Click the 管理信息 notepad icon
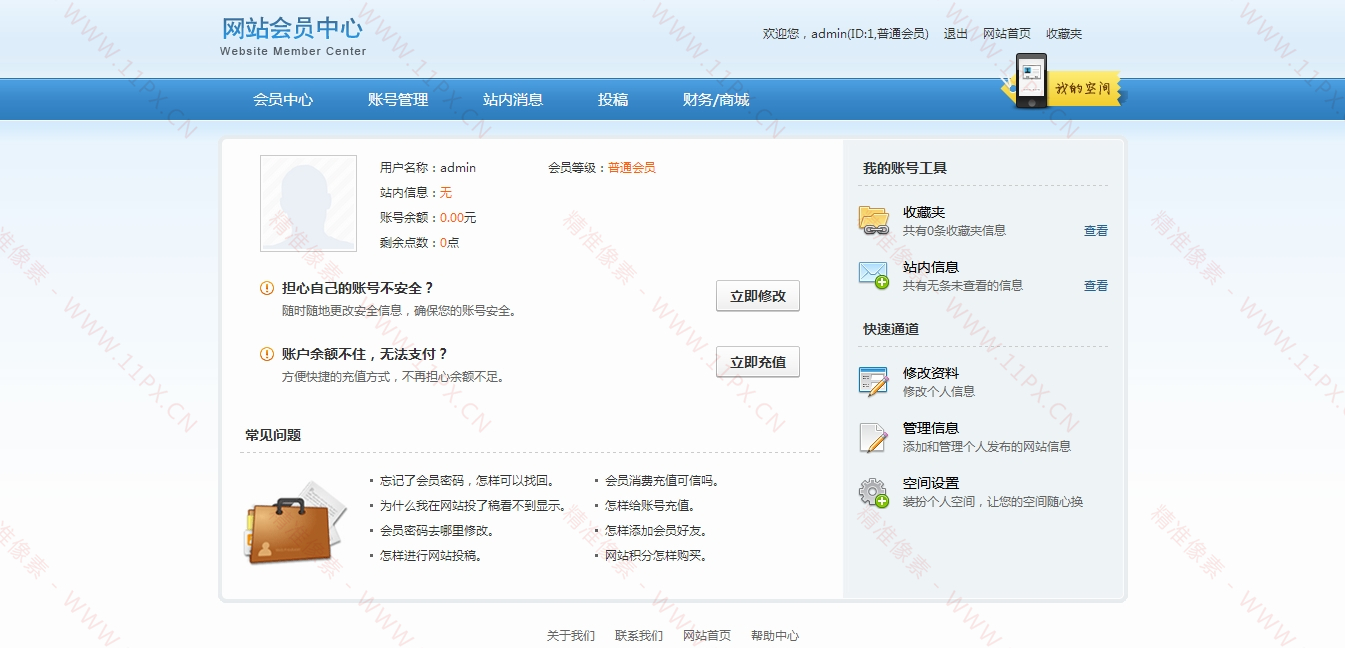 [x=874, y=437]
